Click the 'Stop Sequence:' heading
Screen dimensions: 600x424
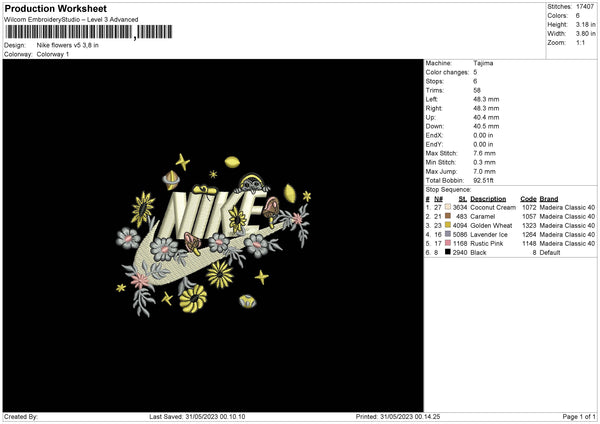448,190
